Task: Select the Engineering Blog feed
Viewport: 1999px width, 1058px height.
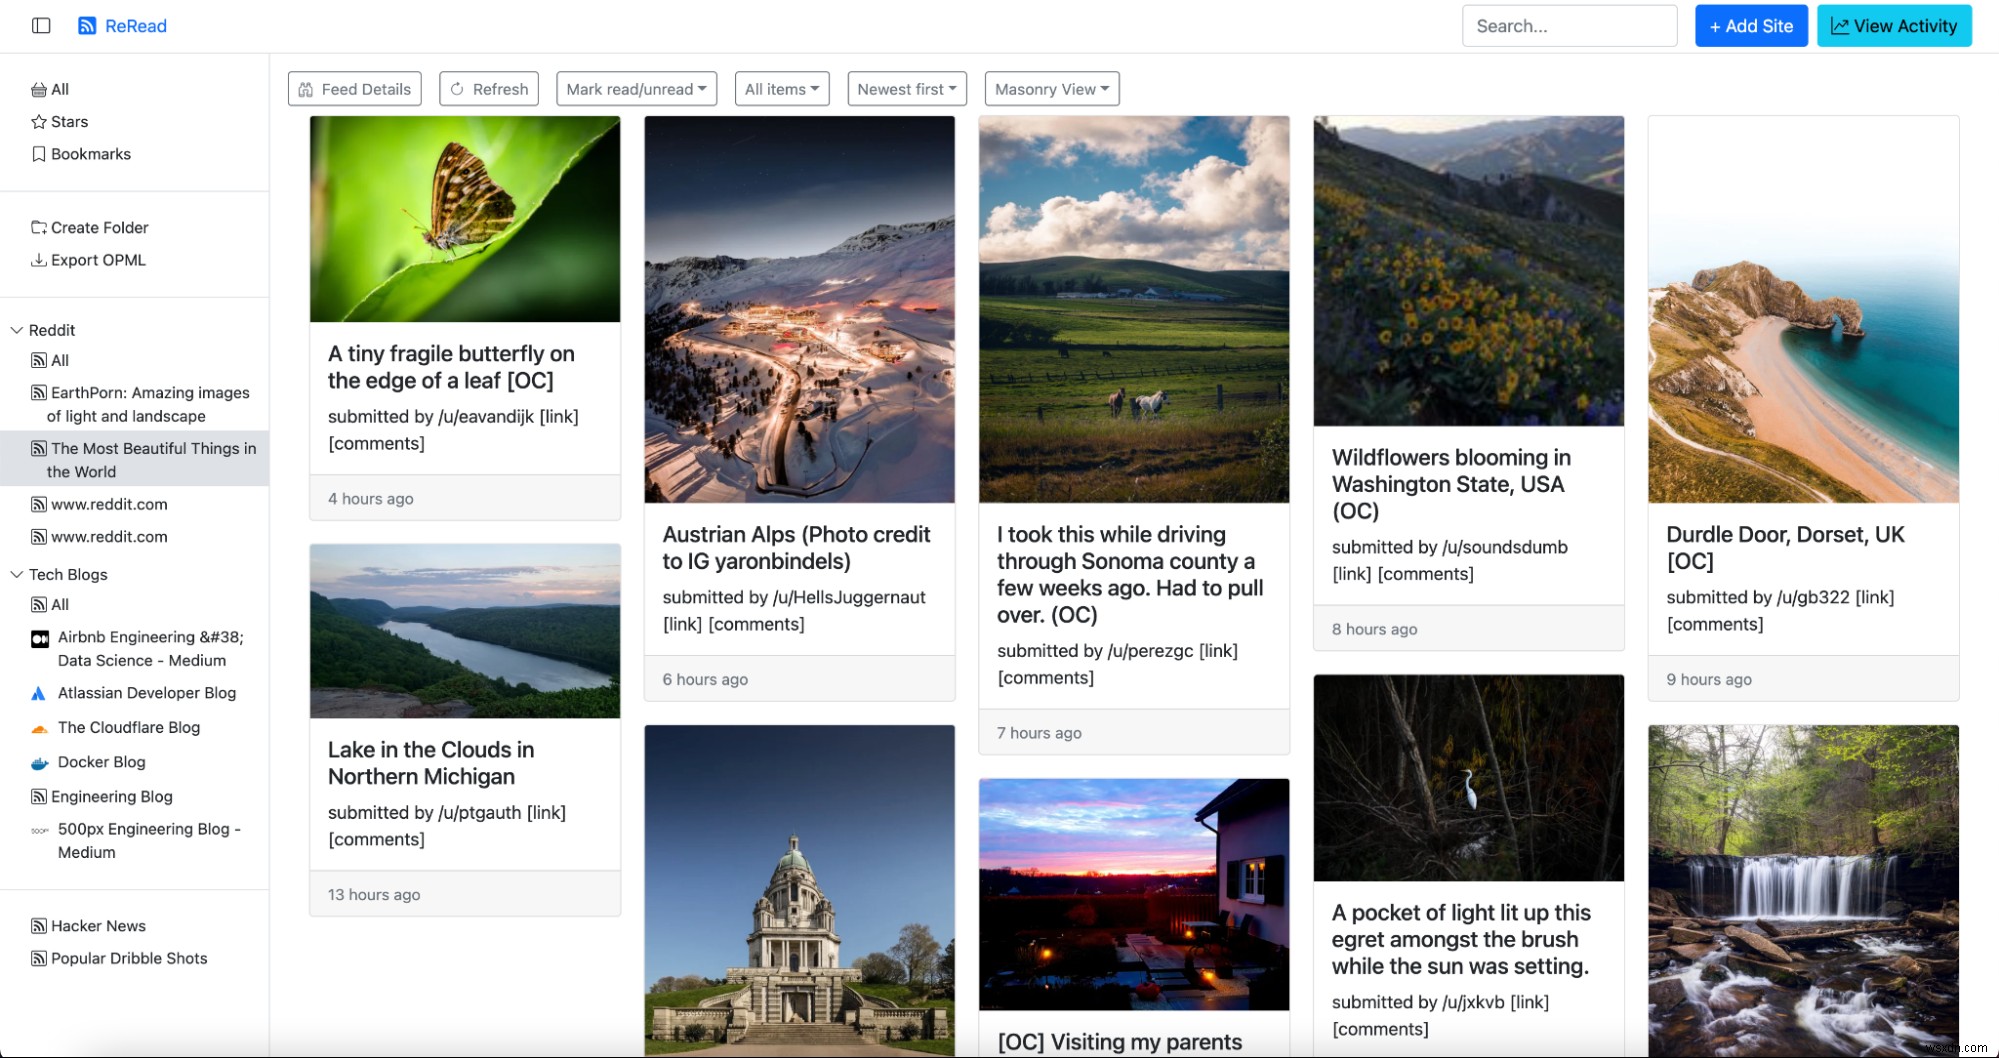Action: point(112,797)
